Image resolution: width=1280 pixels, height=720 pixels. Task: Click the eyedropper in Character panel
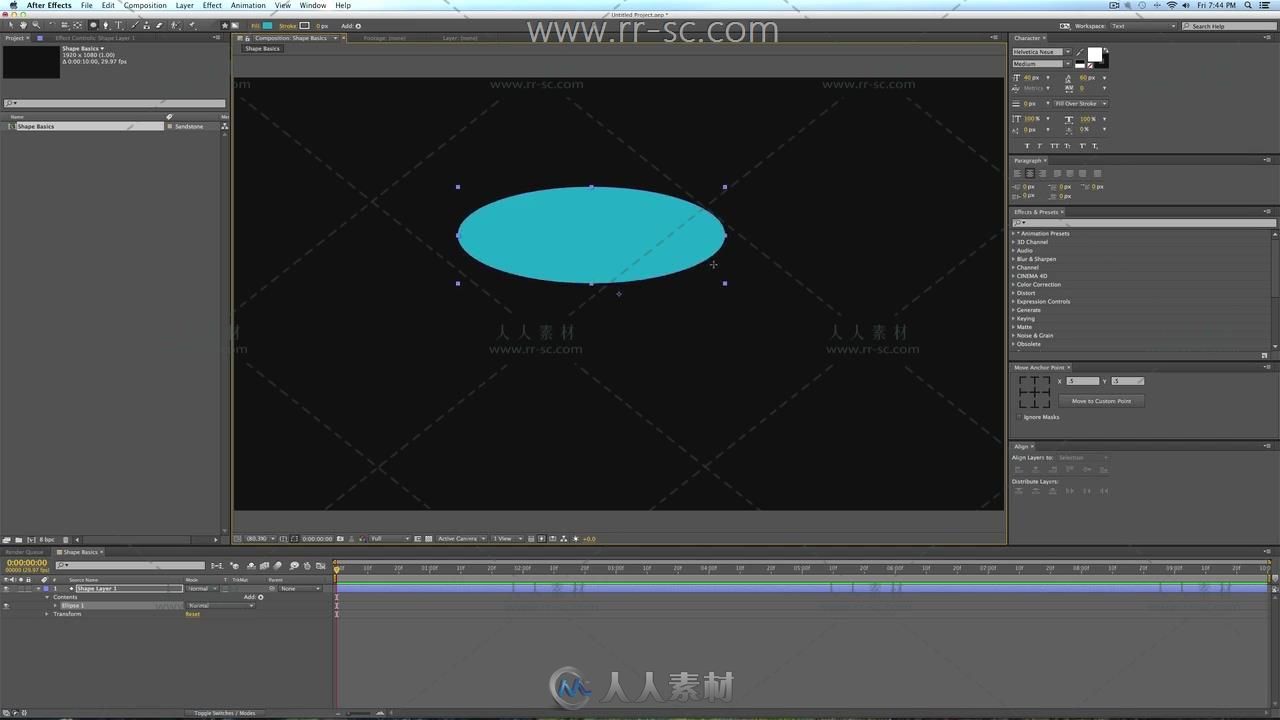(x=1079, y=53)
